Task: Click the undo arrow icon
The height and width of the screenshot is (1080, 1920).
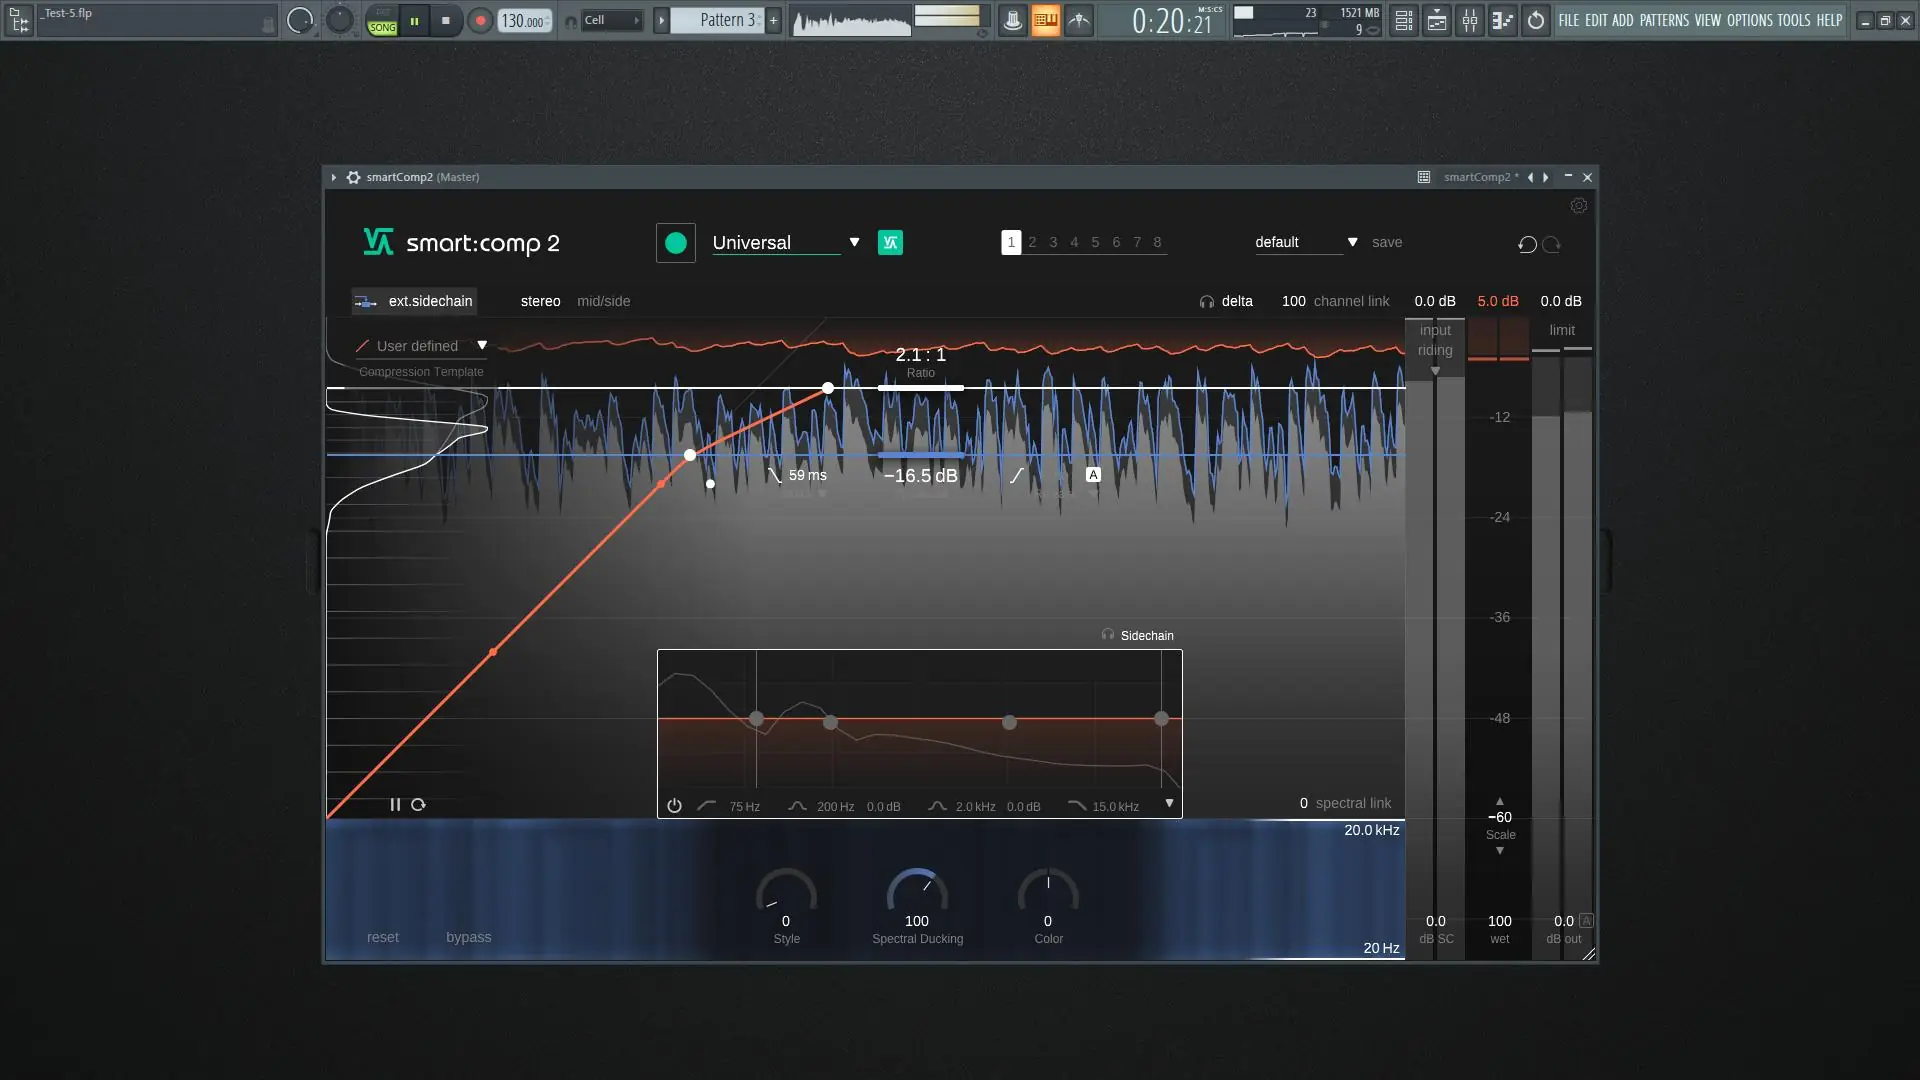Action: point(1527,245)
